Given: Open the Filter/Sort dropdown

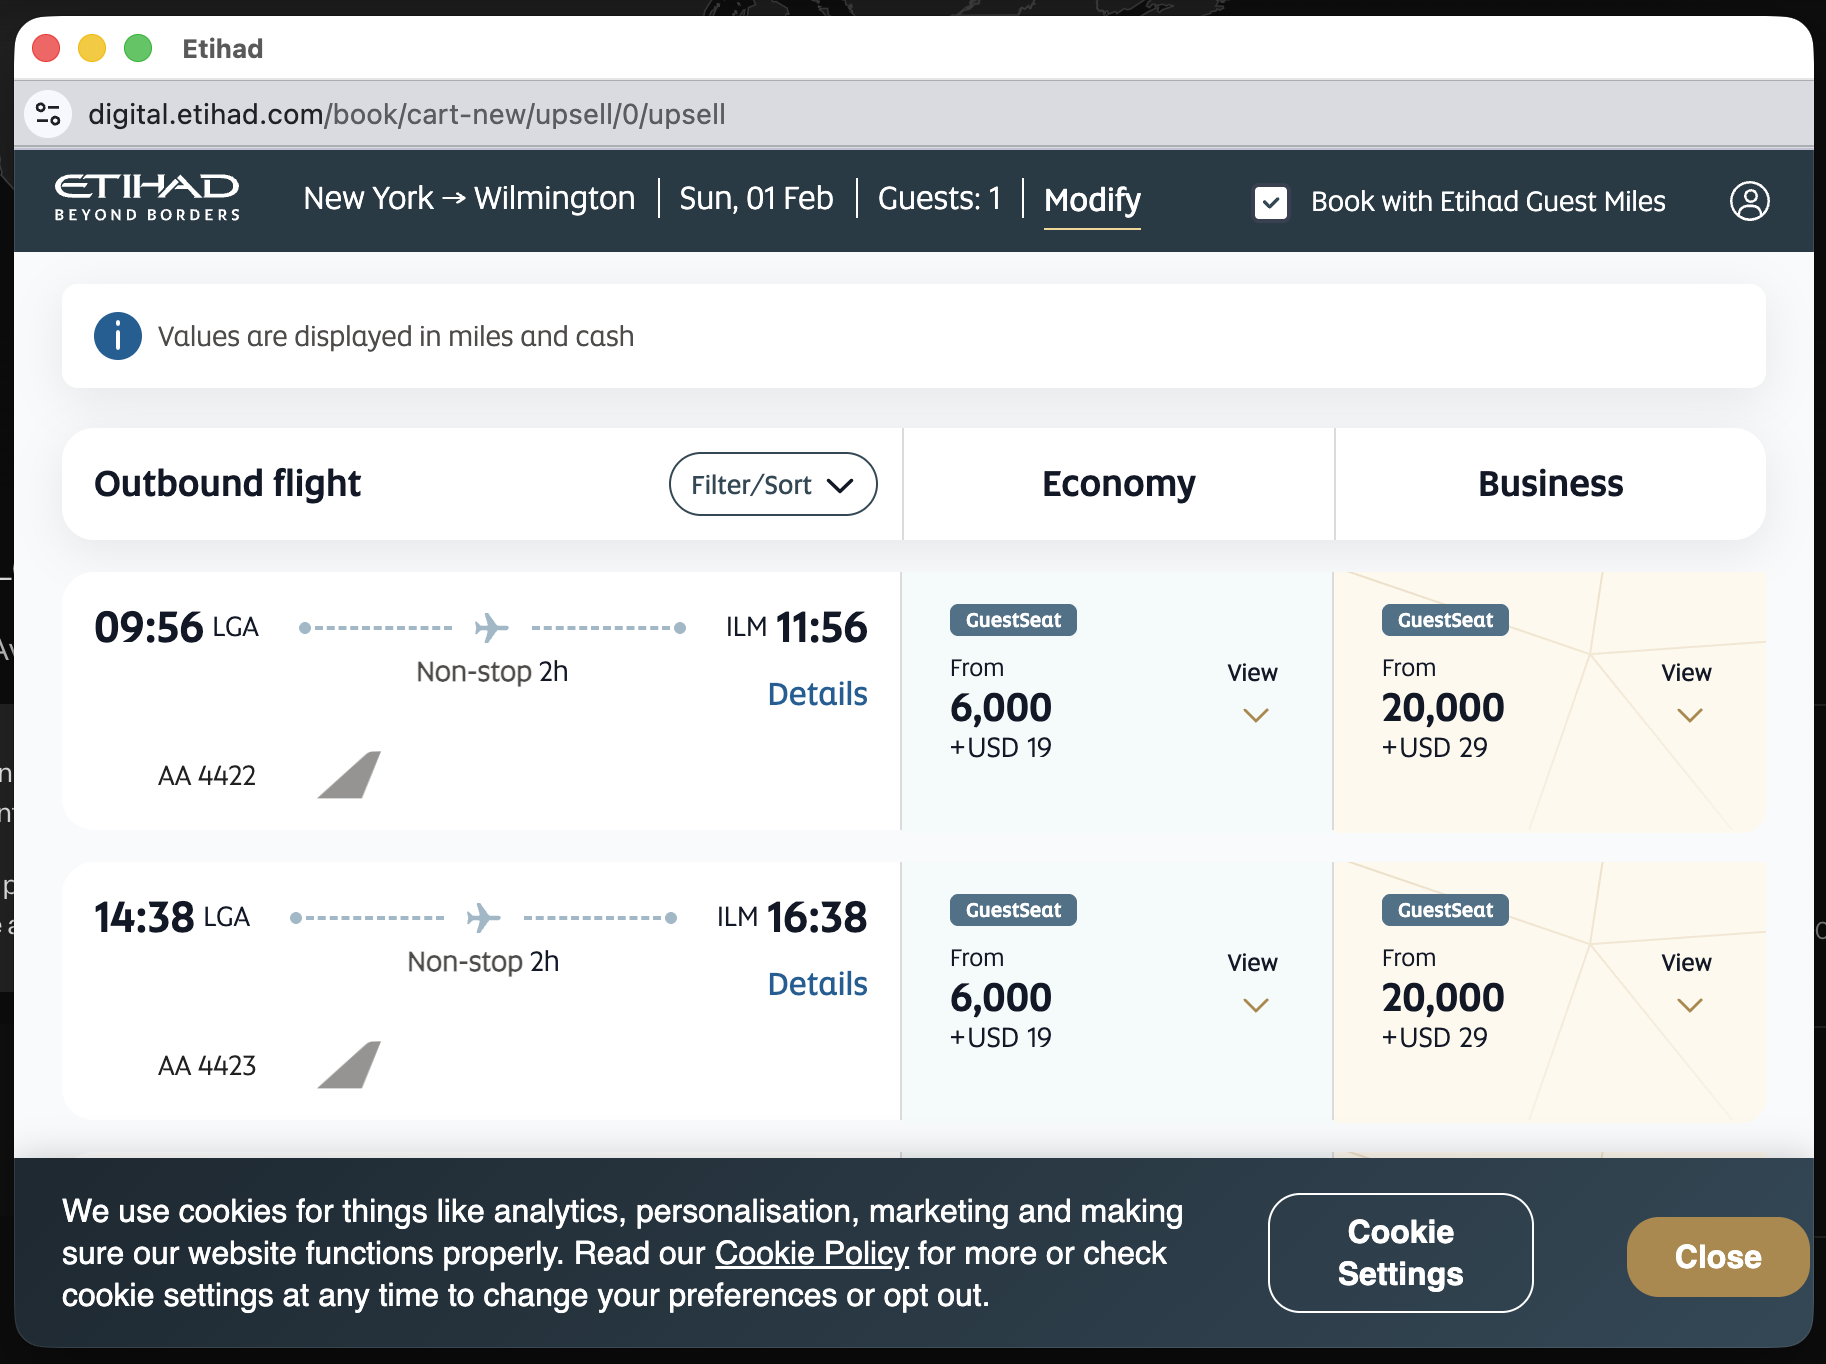Looking at the screenshot, I should point(772,484).
